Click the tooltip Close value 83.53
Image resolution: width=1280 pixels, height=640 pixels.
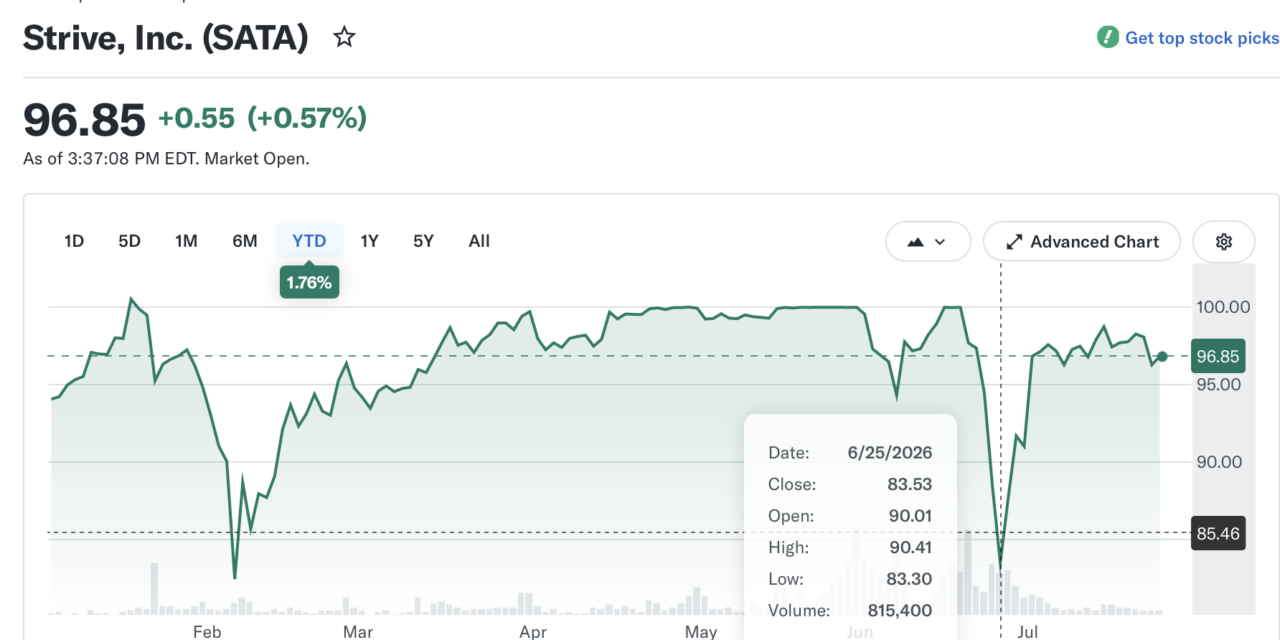(909, 484)
